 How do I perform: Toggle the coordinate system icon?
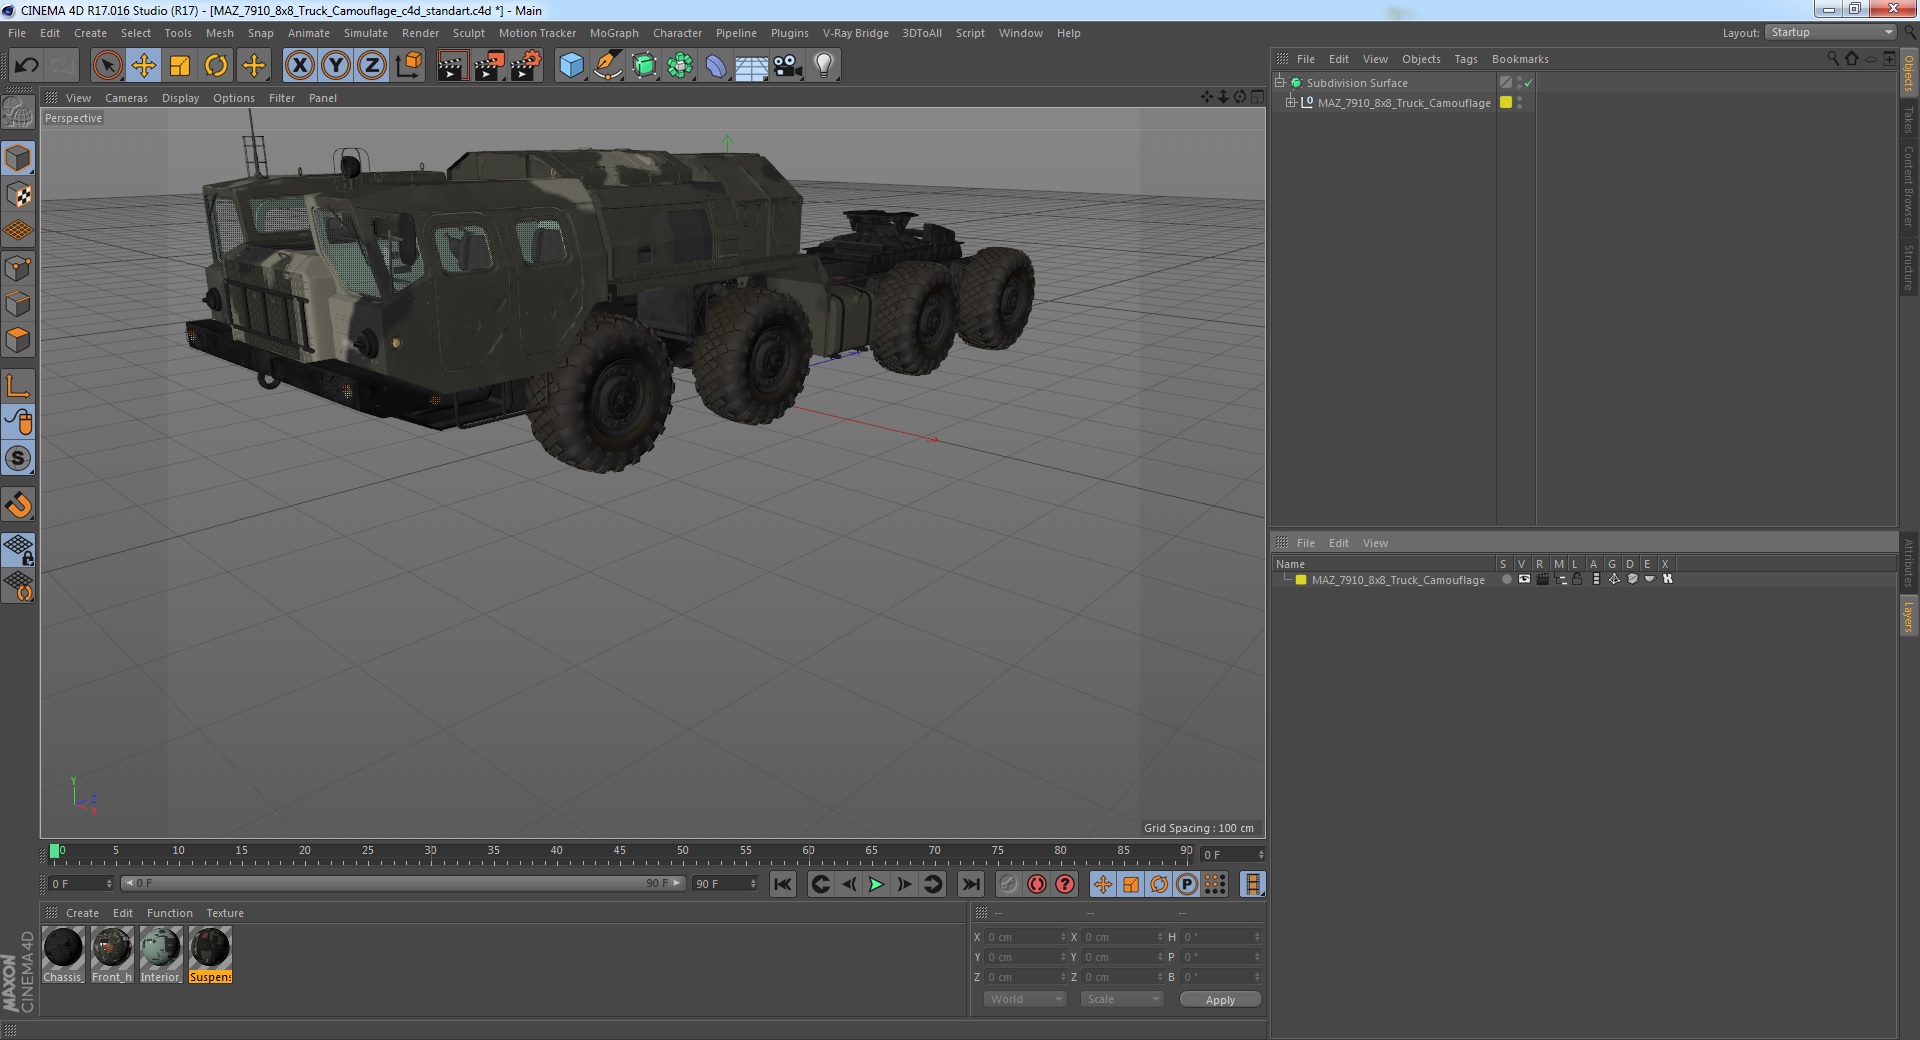tap(409, 66)
